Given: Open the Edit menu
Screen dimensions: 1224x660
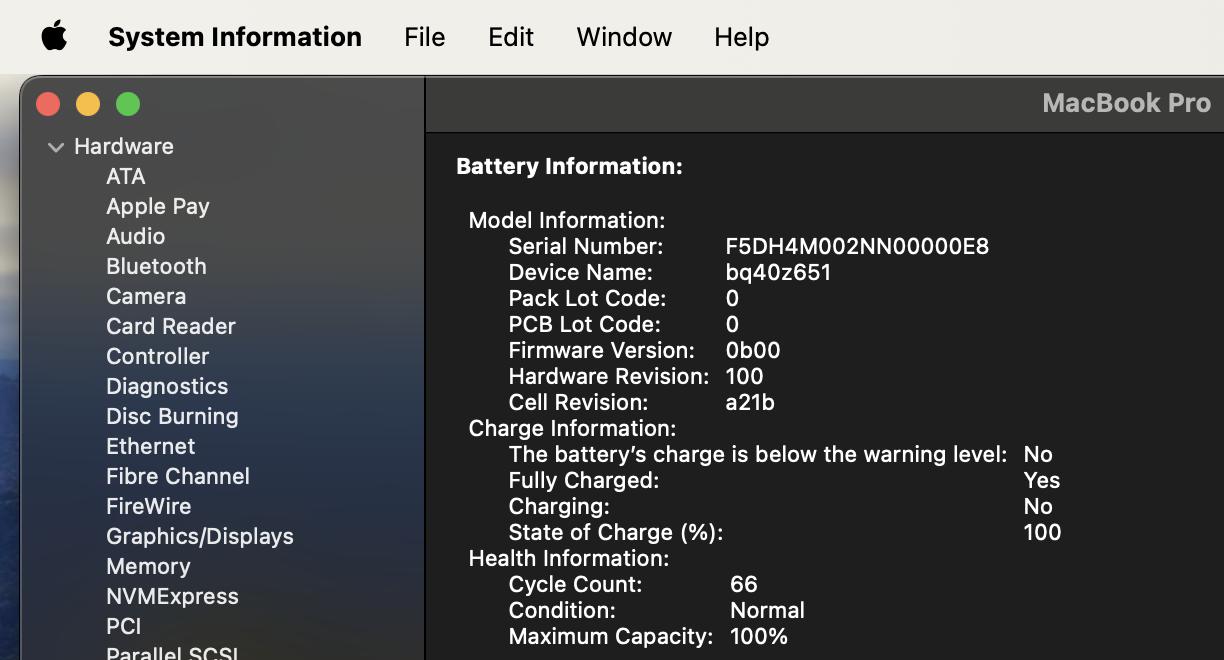Looking at the screenshot, I should click(510, 37).
